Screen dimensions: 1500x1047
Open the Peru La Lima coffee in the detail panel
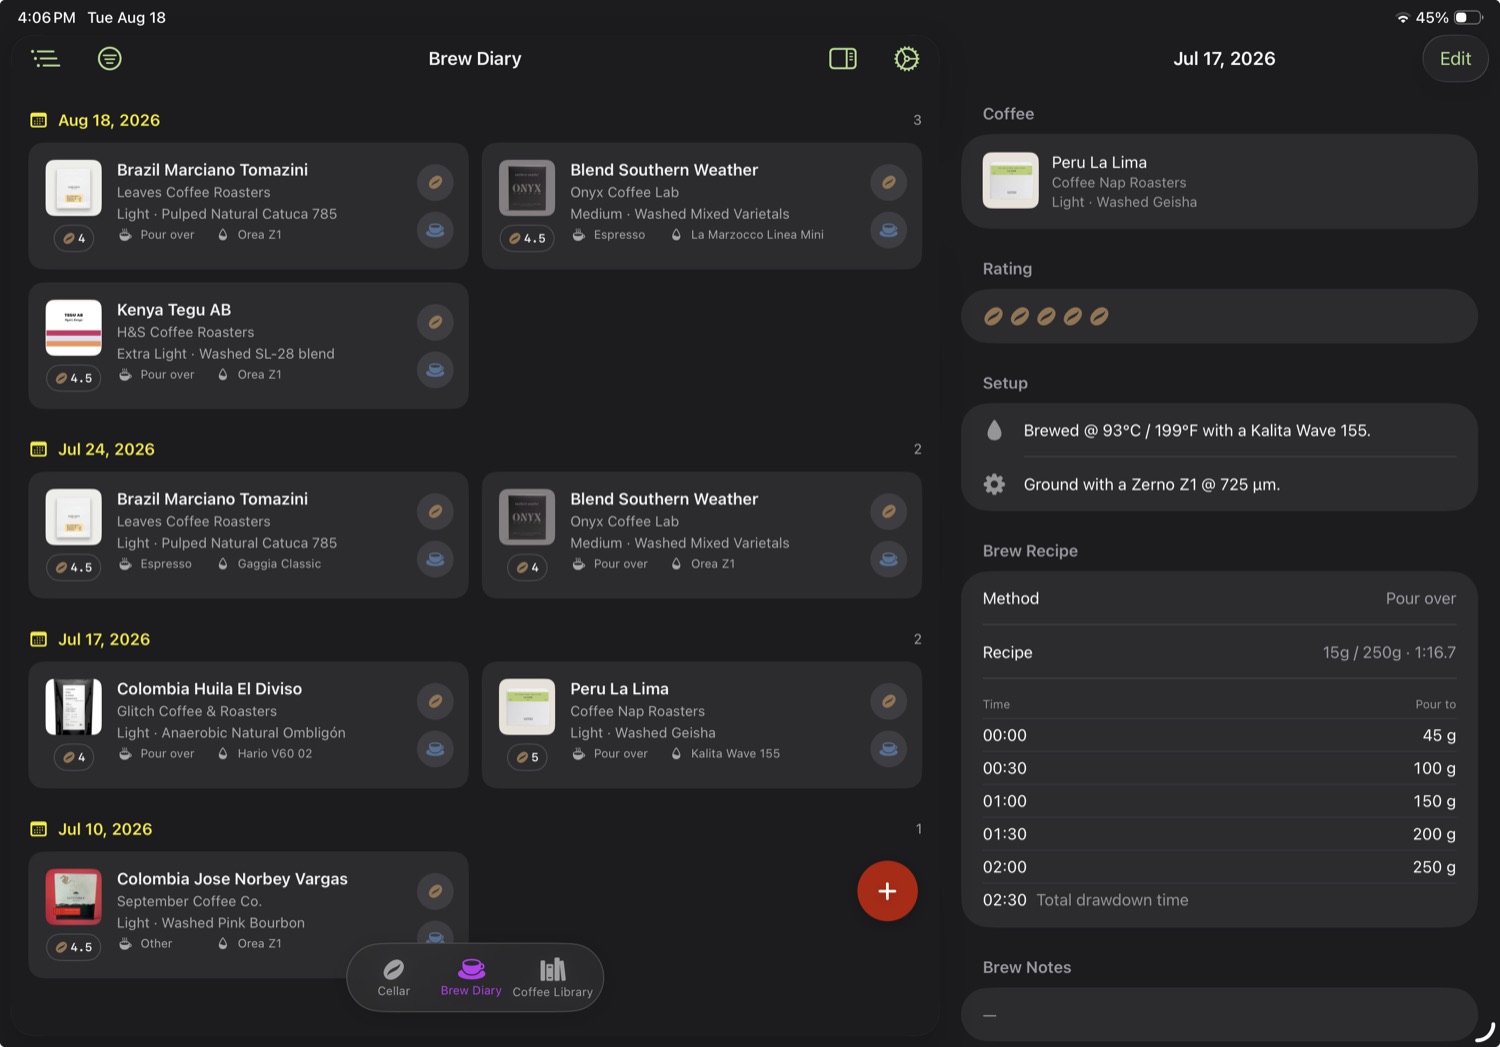(x=1219, y=181)
